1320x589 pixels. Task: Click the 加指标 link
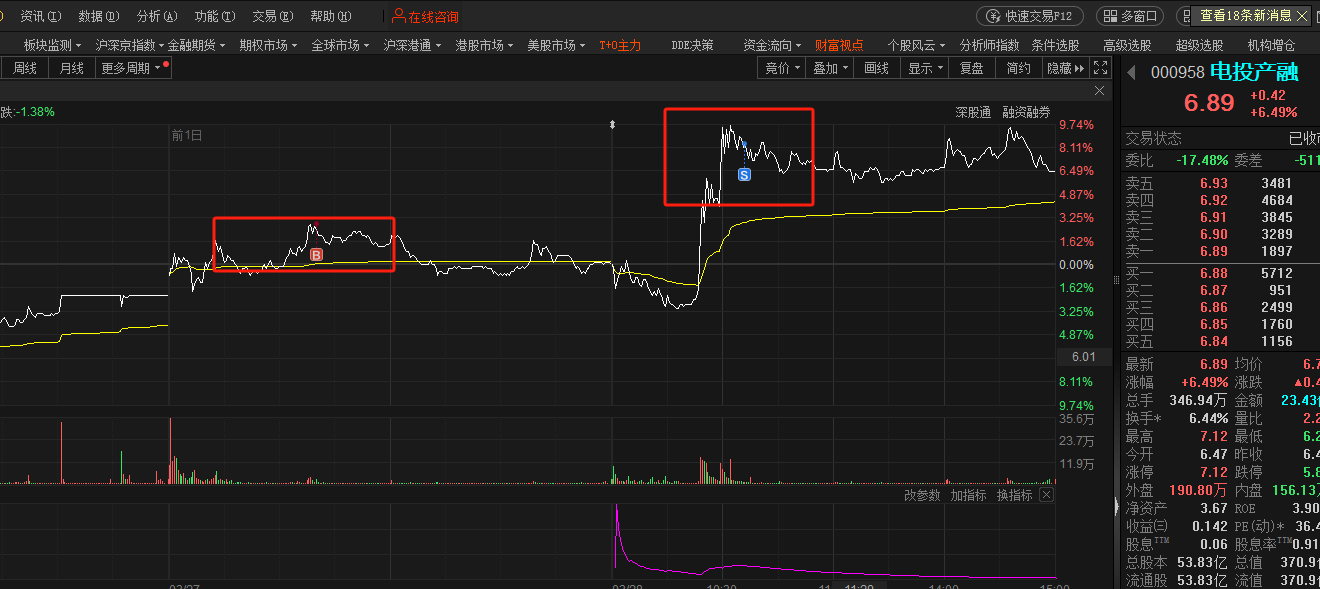pos(967,495)
